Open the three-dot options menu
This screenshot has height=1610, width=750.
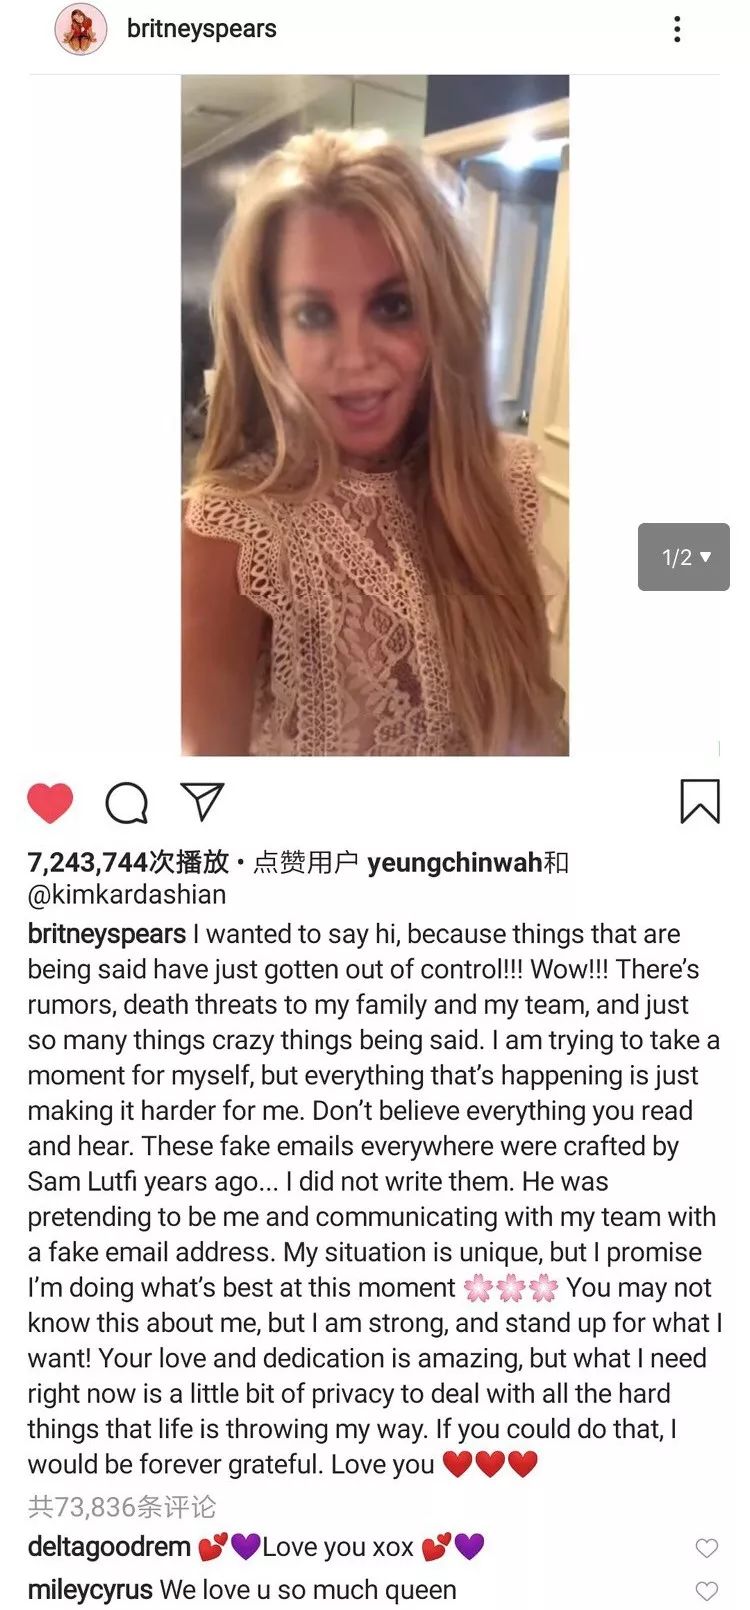(677, 29)
